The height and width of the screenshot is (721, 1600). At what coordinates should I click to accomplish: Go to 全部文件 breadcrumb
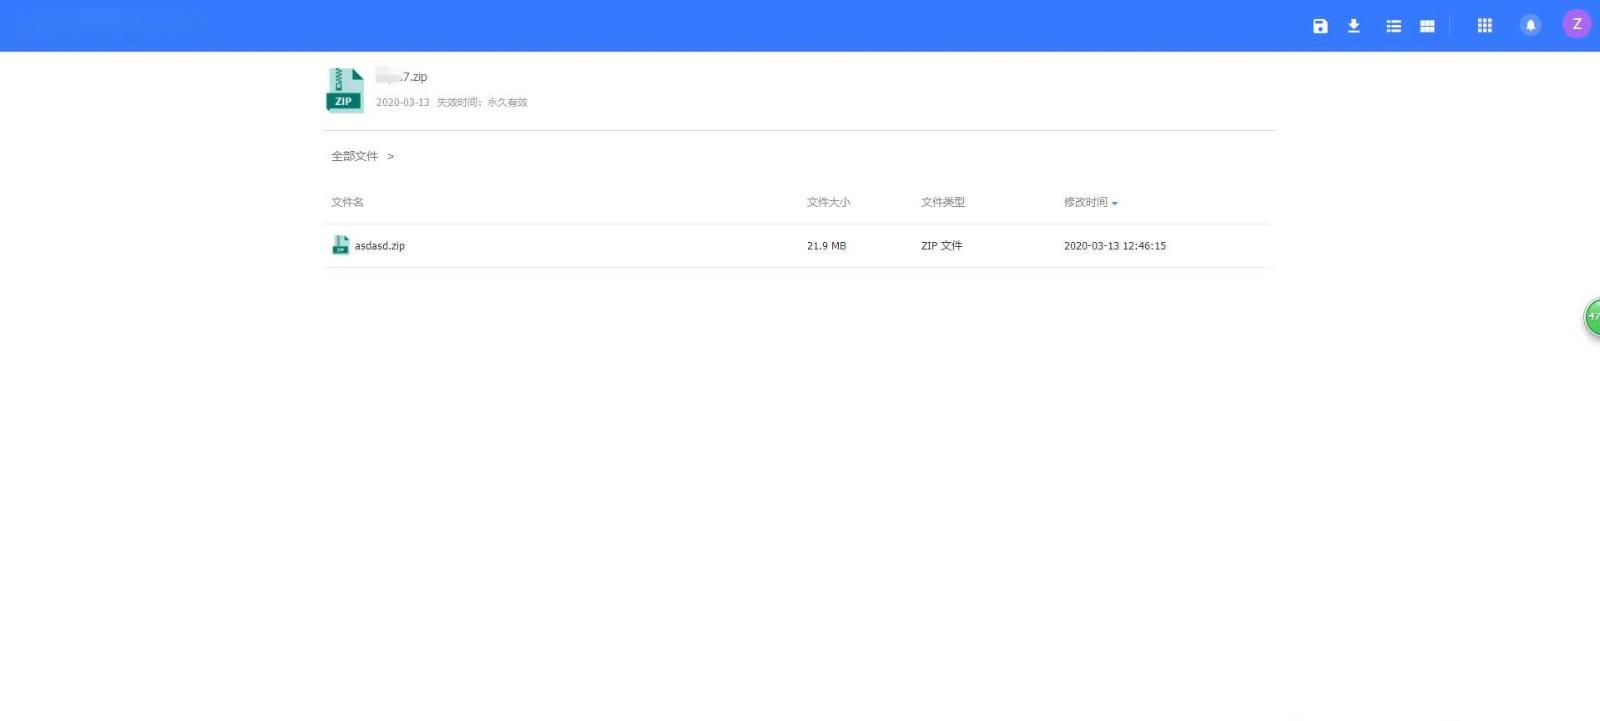click(x=354, y=156)
